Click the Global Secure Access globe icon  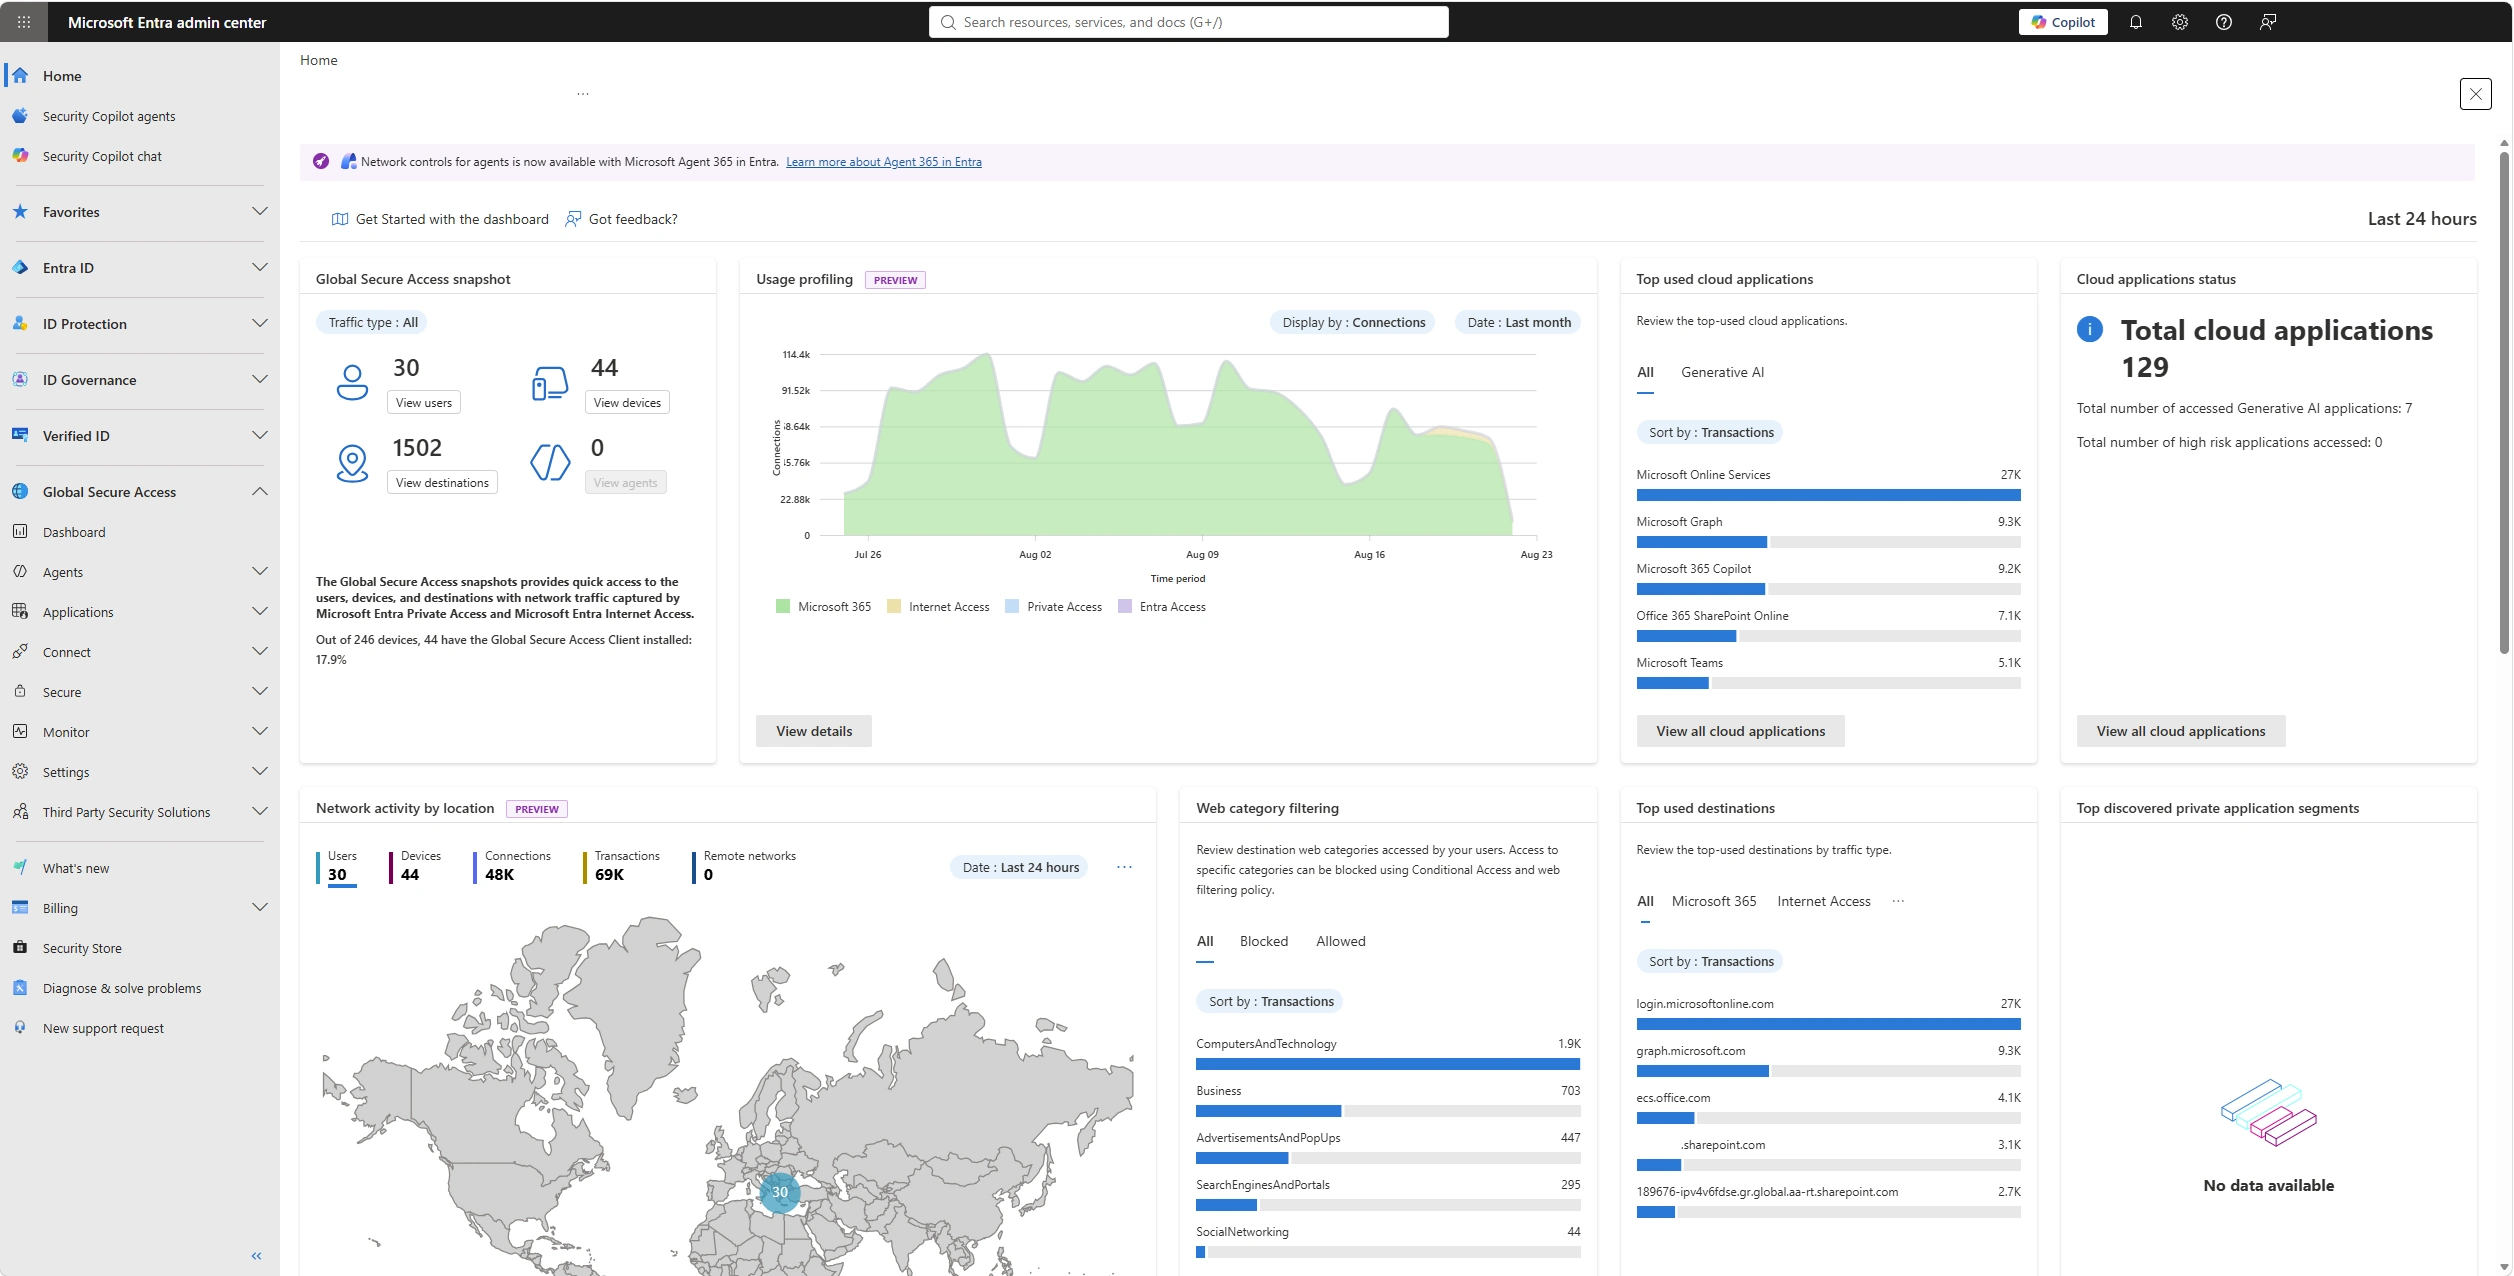pyautogui.click(x=20, y=492)
